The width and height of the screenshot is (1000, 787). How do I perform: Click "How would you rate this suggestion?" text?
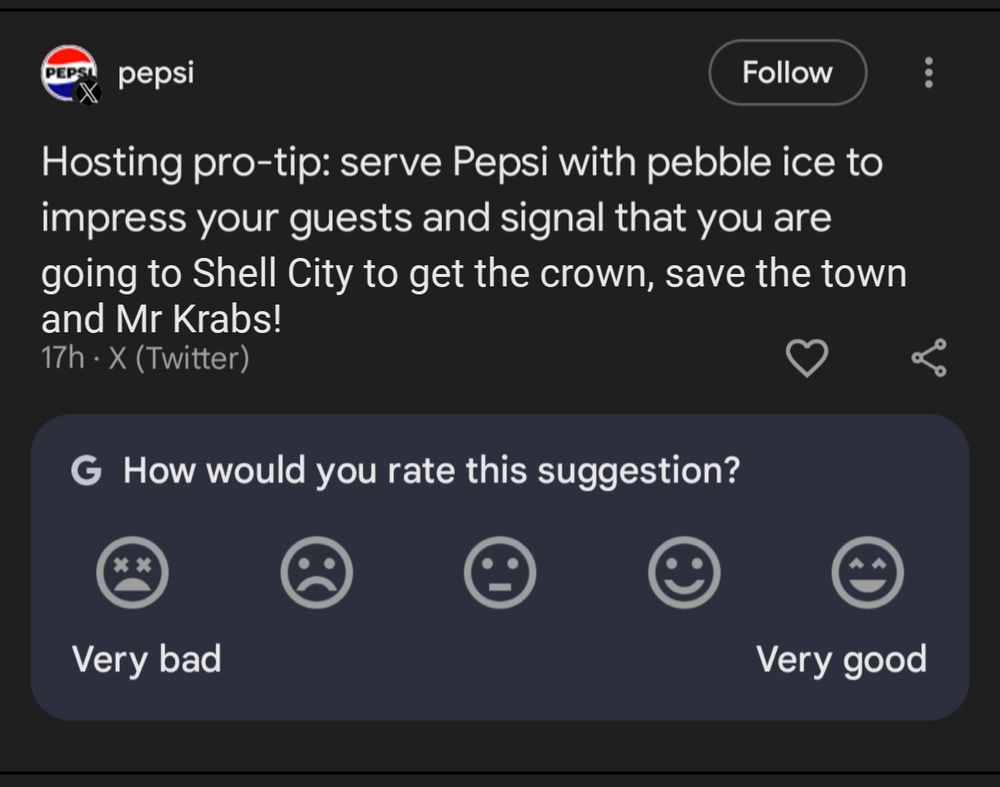(x=431, y=470)
